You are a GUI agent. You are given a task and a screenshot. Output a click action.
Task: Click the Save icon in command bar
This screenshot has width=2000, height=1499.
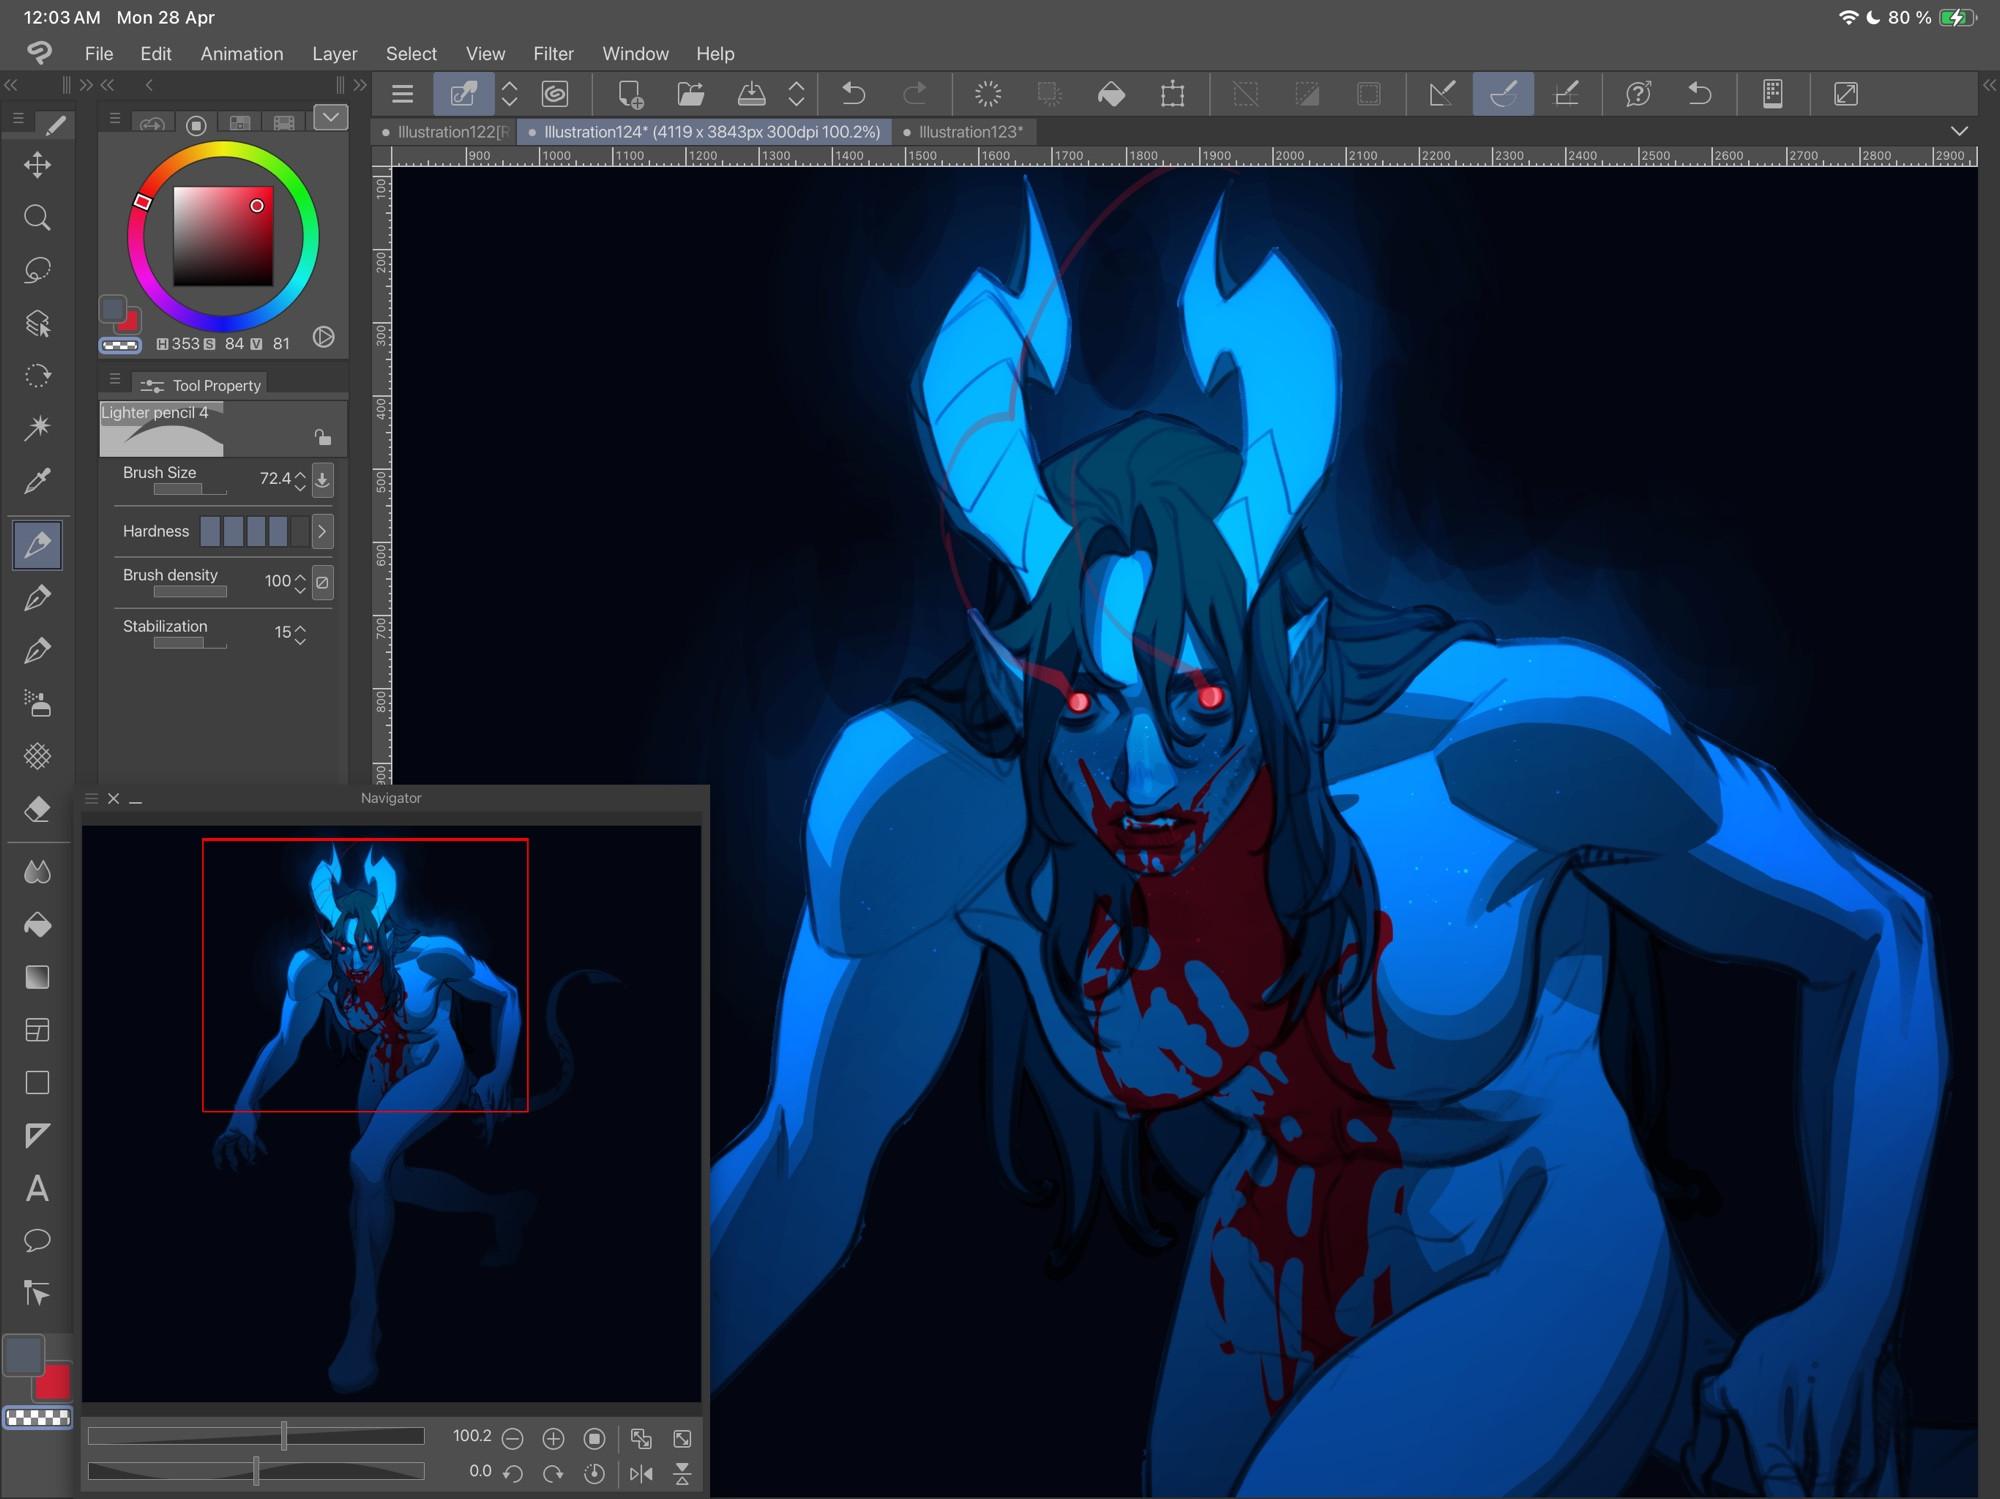[x=752, y=94]
